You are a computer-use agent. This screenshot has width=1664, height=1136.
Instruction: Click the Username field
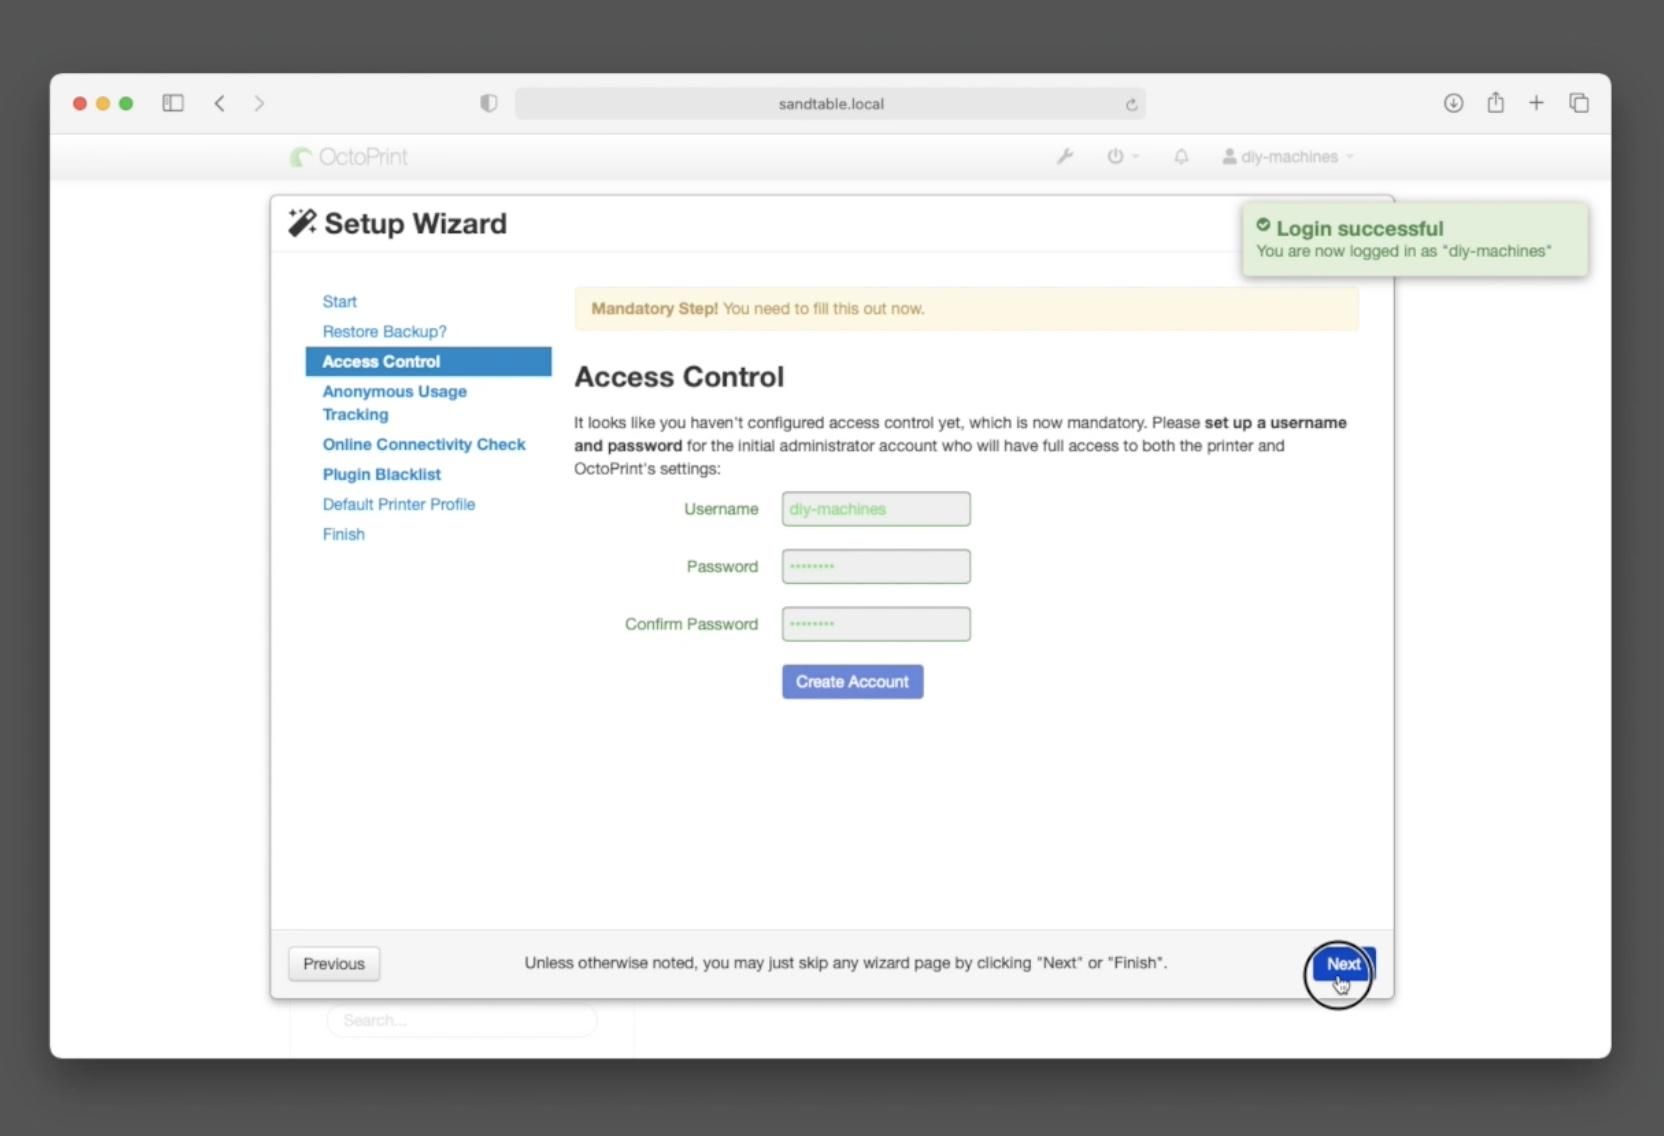click(876, 509)
